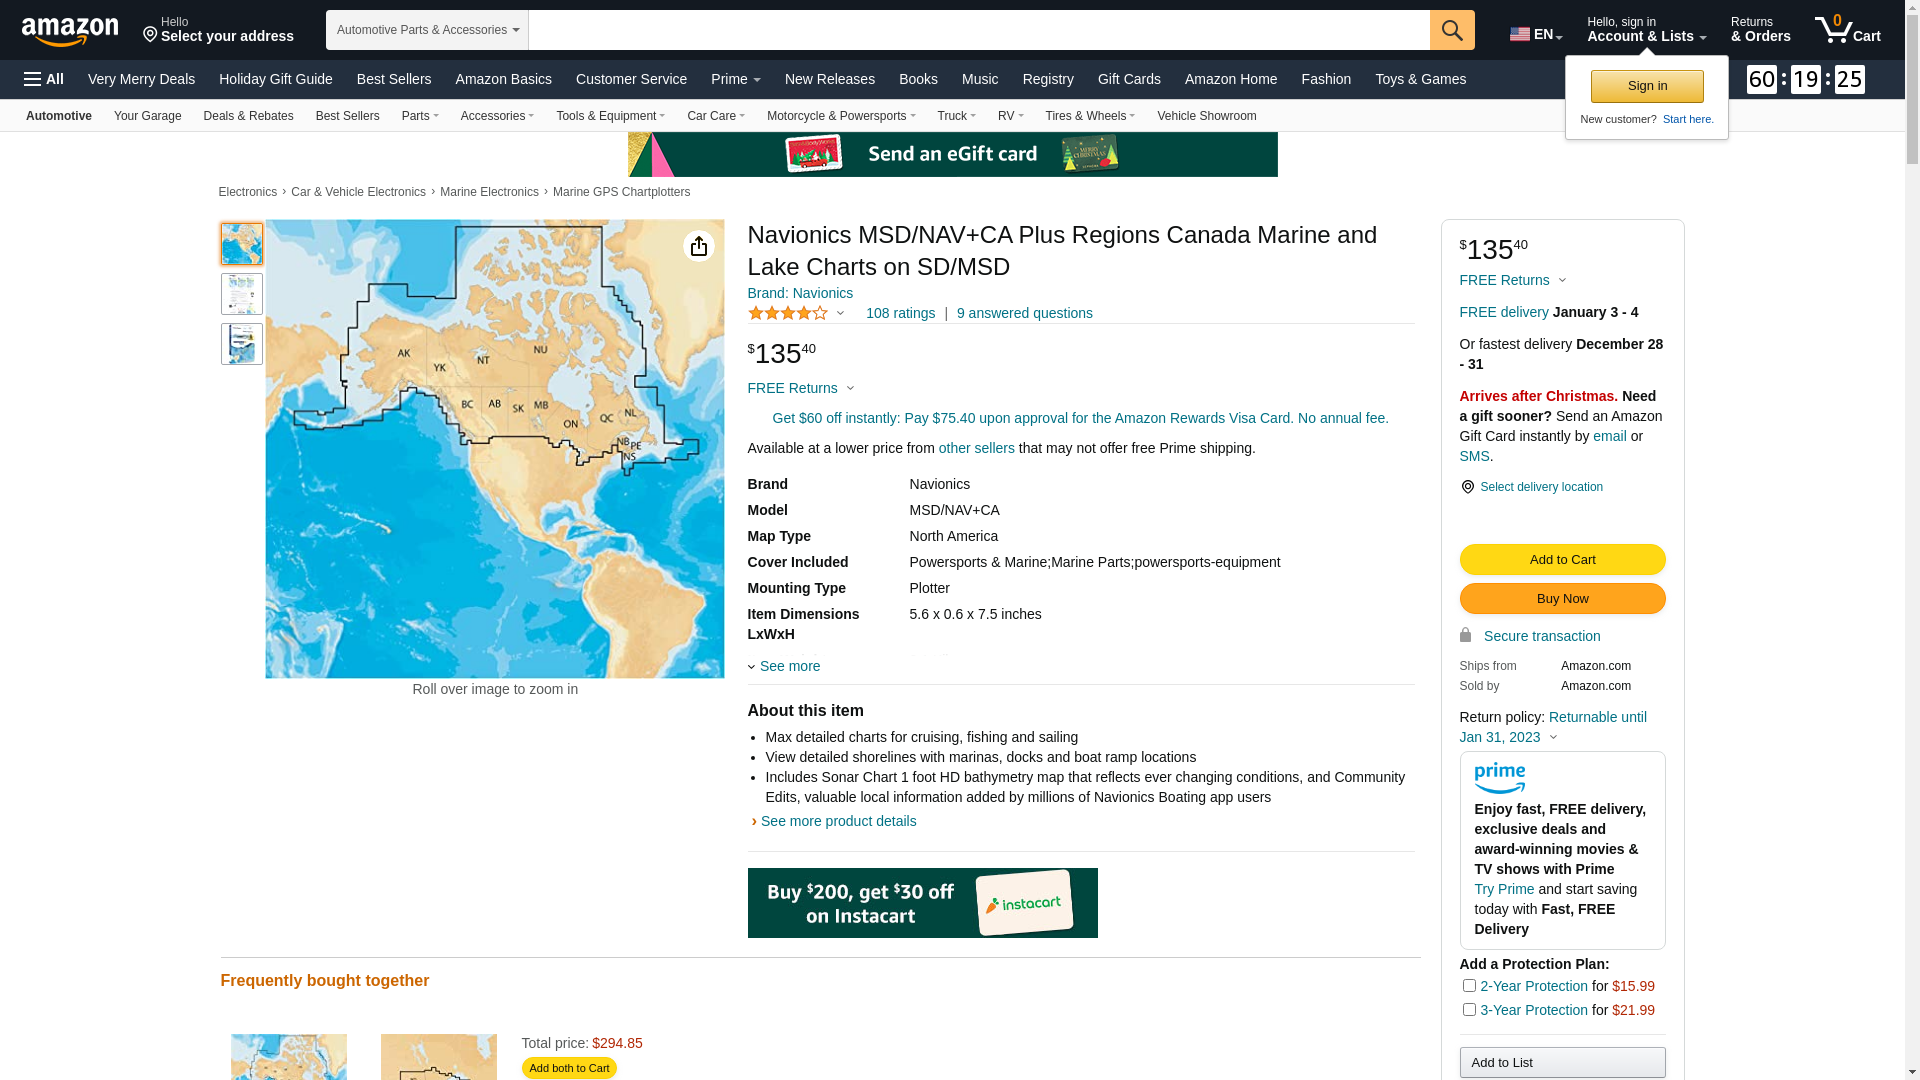Check the 2-Year Protection checkbox
1920x1080 pixels.
pos(1469,986)
